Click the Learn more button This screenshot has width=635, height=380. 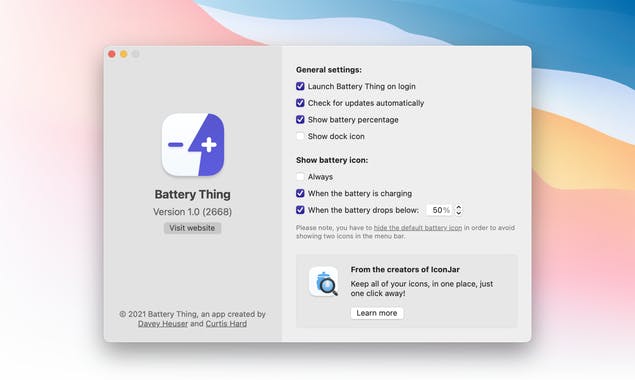377,313
